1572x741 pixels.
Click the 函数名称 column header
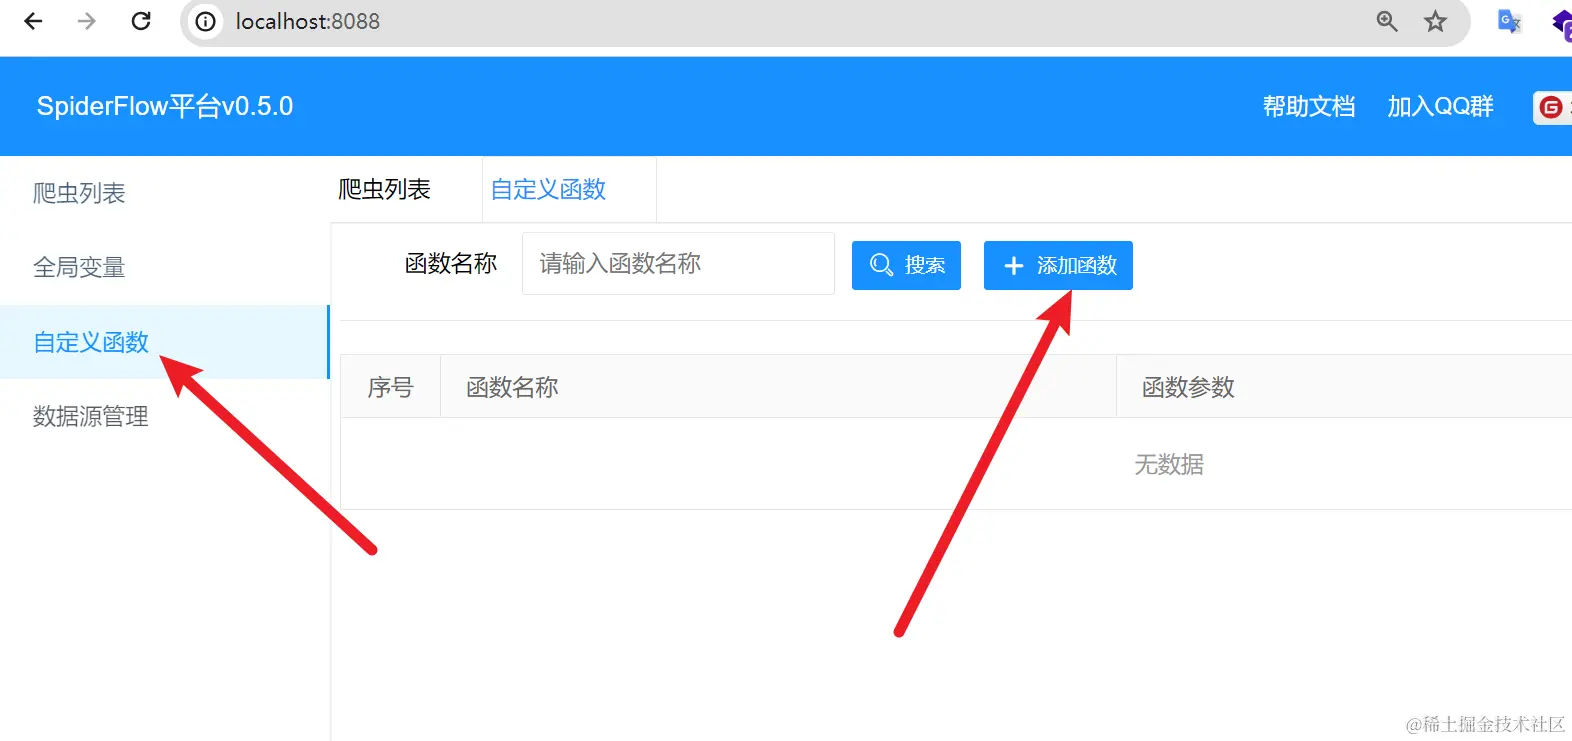tap(778, 387)
